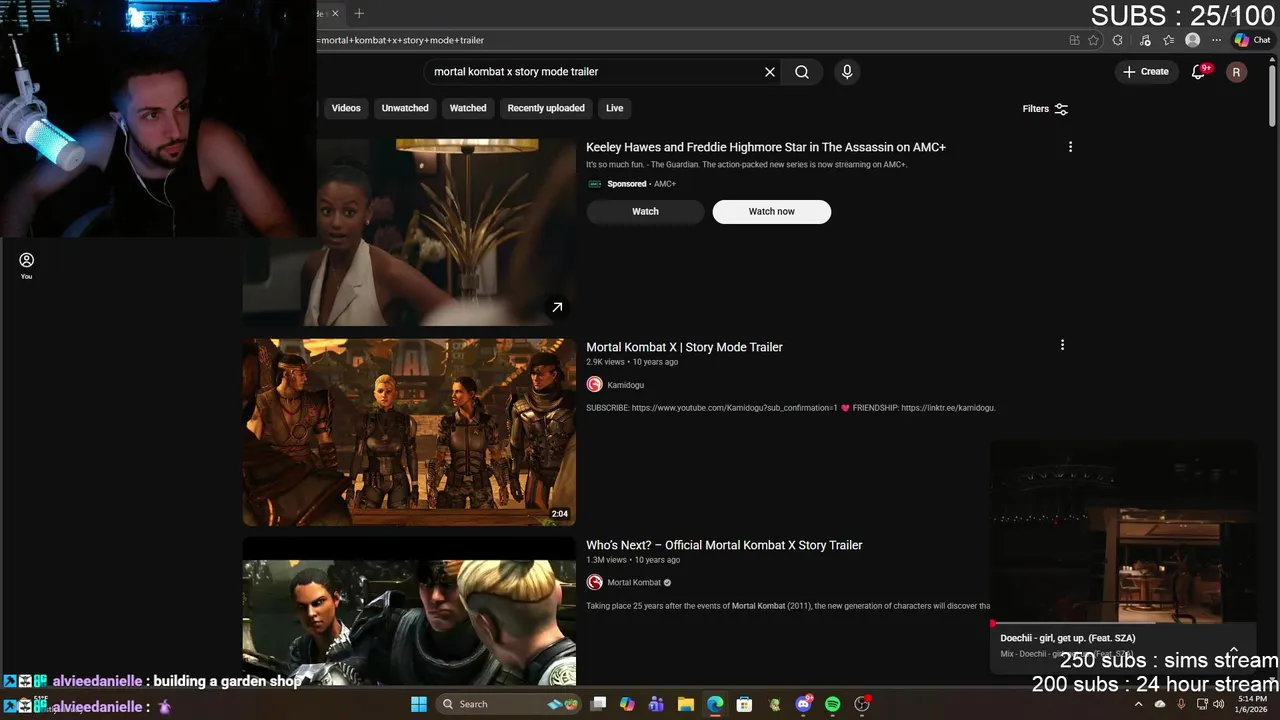Viewport: 1280px width, 720px height.
Task: Add page to favorites with star icon
Action: tap(1093, 40)
